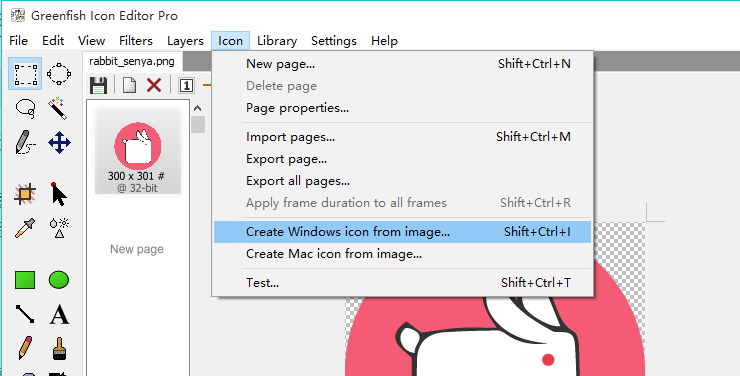Select the Hot Spot pointer tool
The image size is (740, 376).
pos(59,194)
